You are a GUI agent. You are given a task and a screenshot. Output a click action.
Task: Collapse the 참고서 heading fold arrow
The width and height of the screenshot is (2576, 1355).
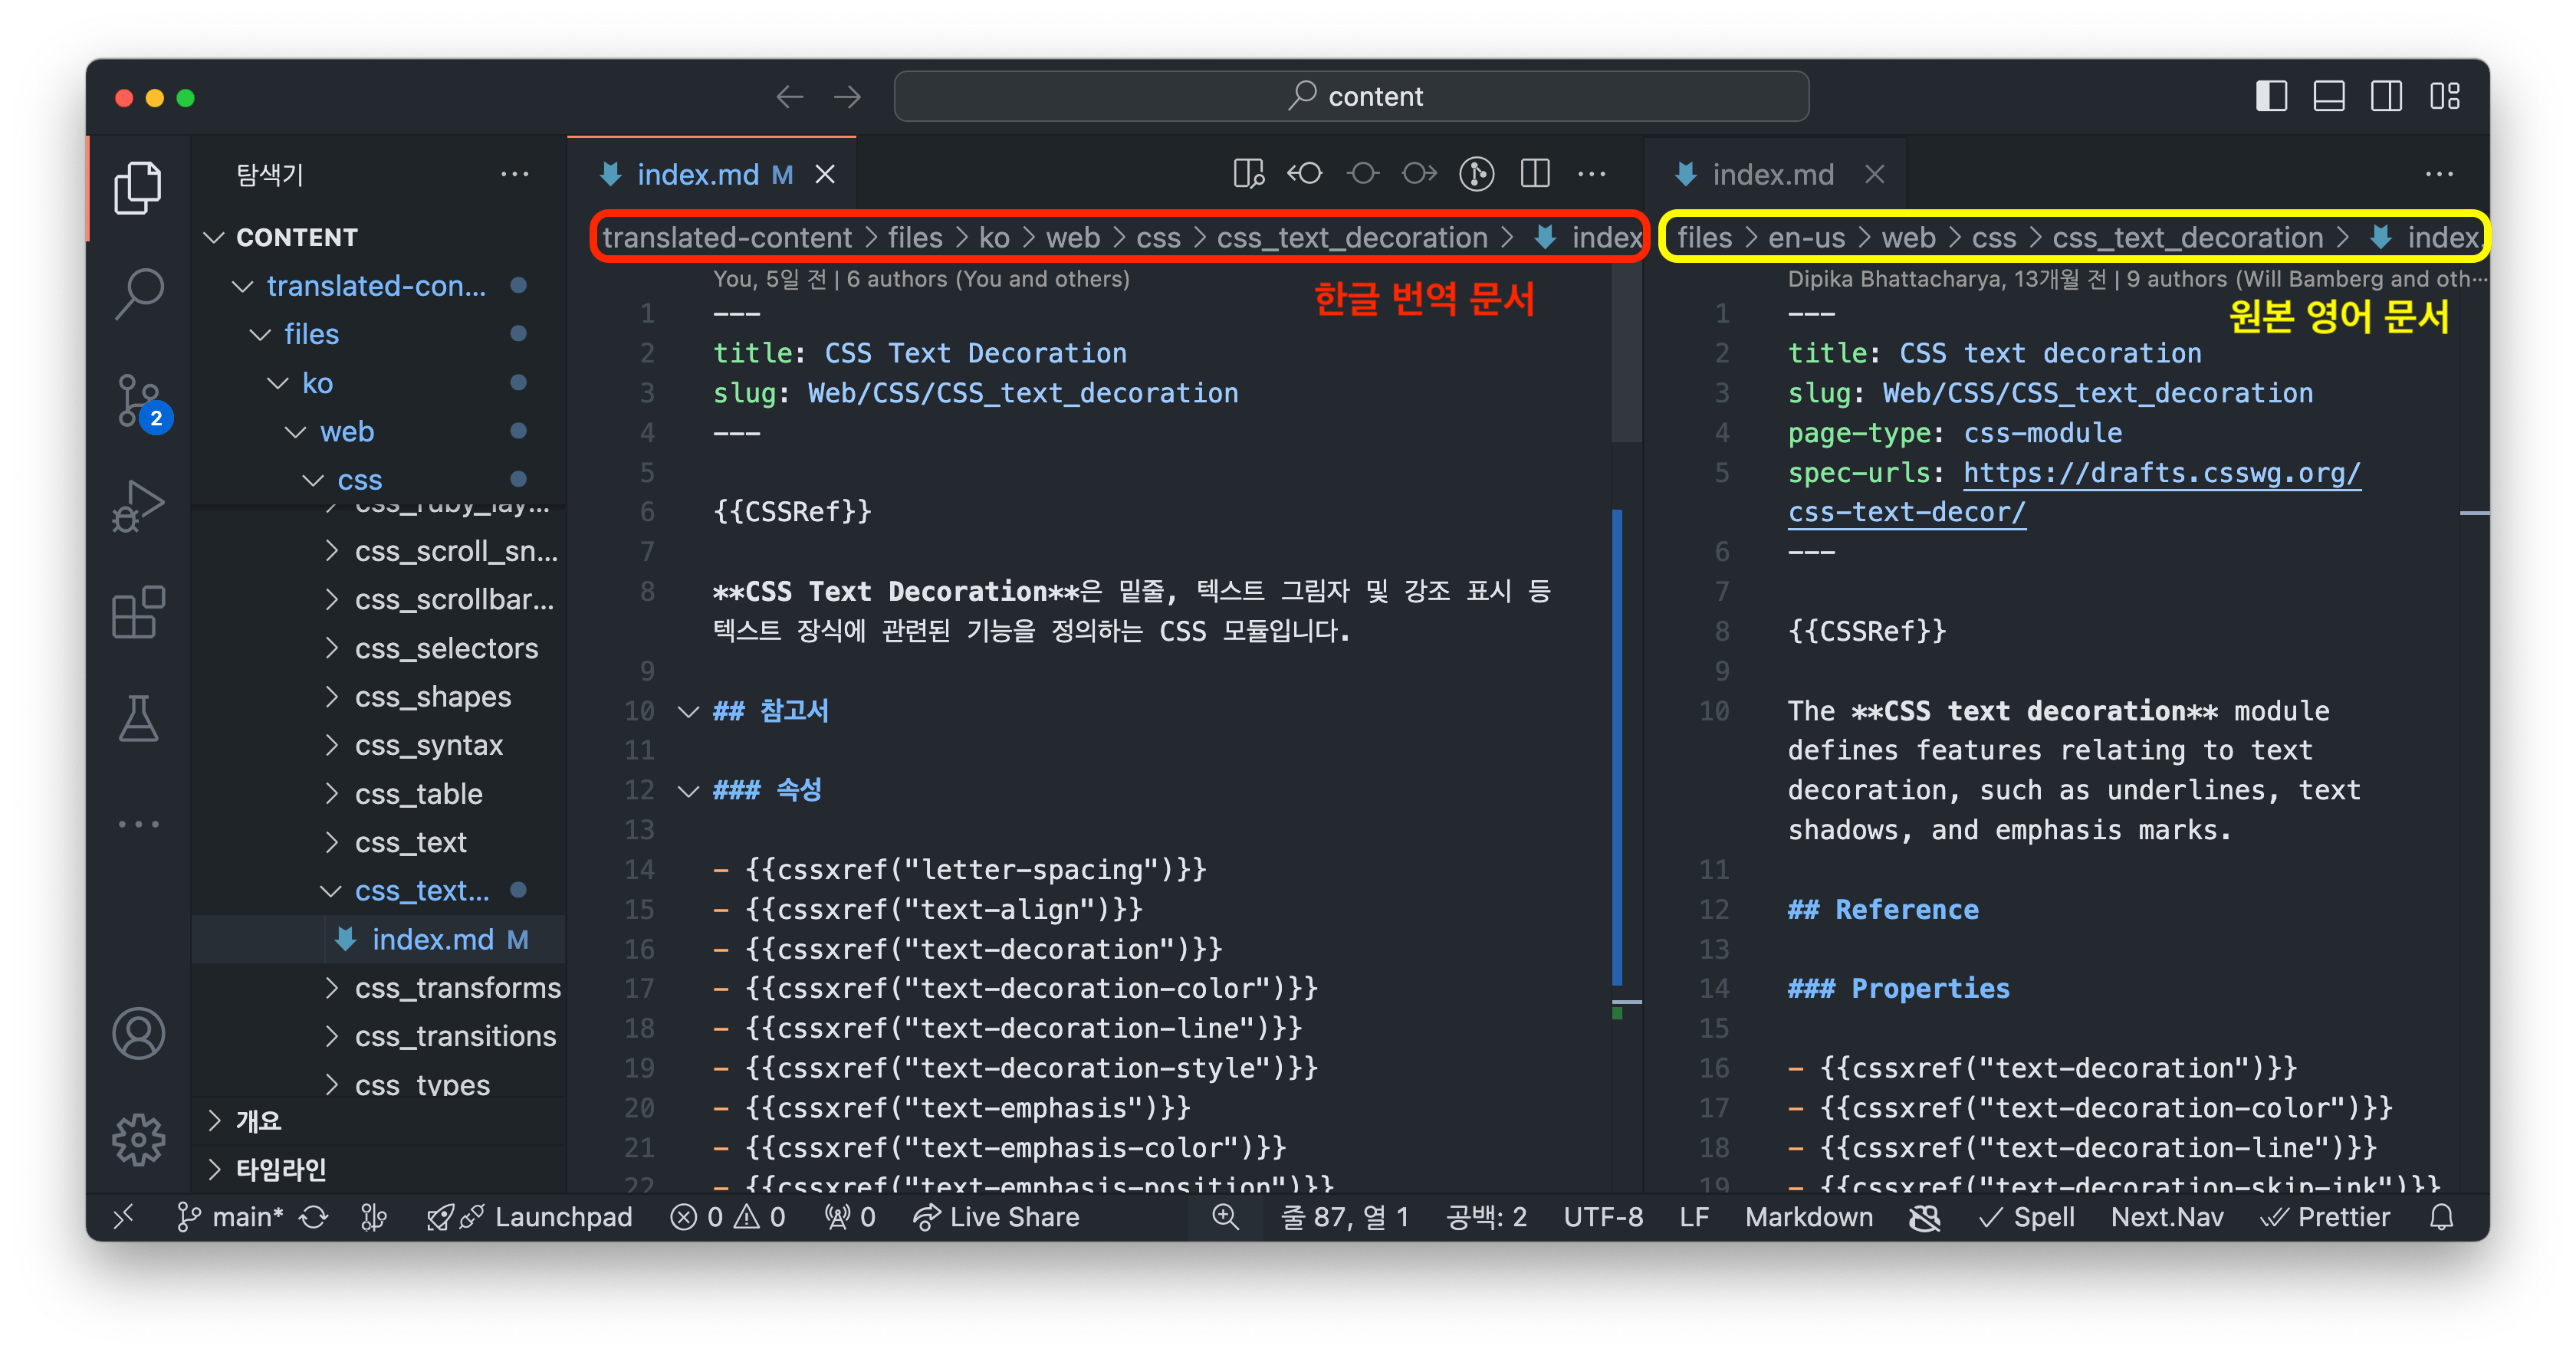[688, 712]
